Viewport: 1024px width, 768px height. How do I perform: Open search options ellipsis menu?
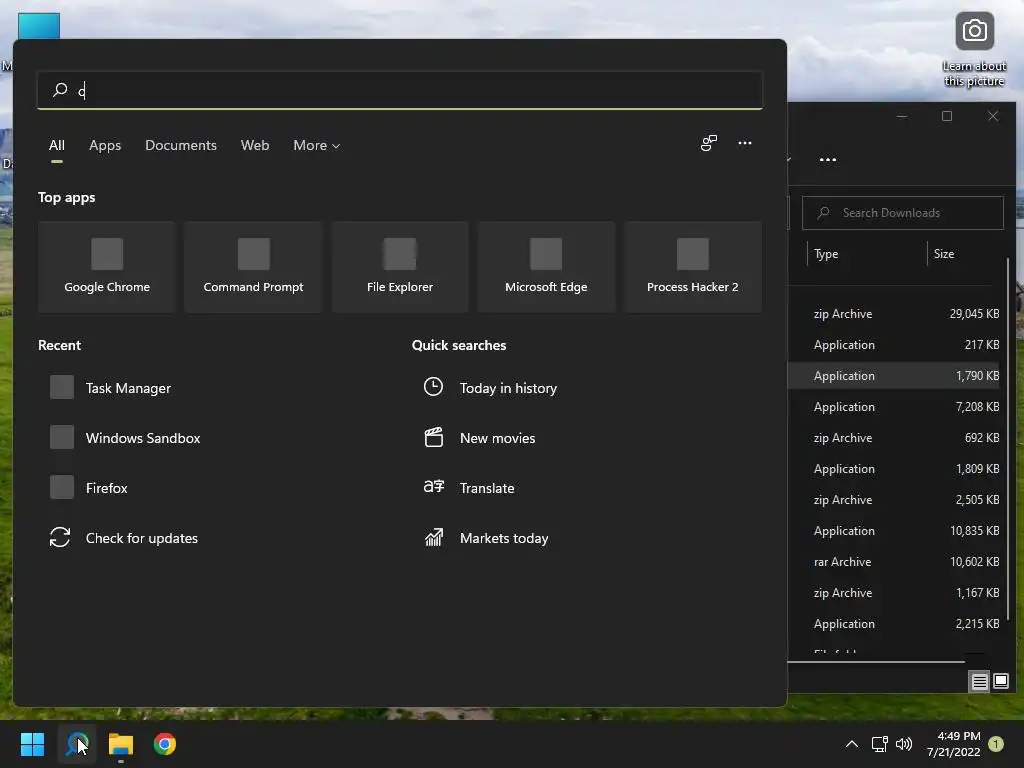coord(744,143)
